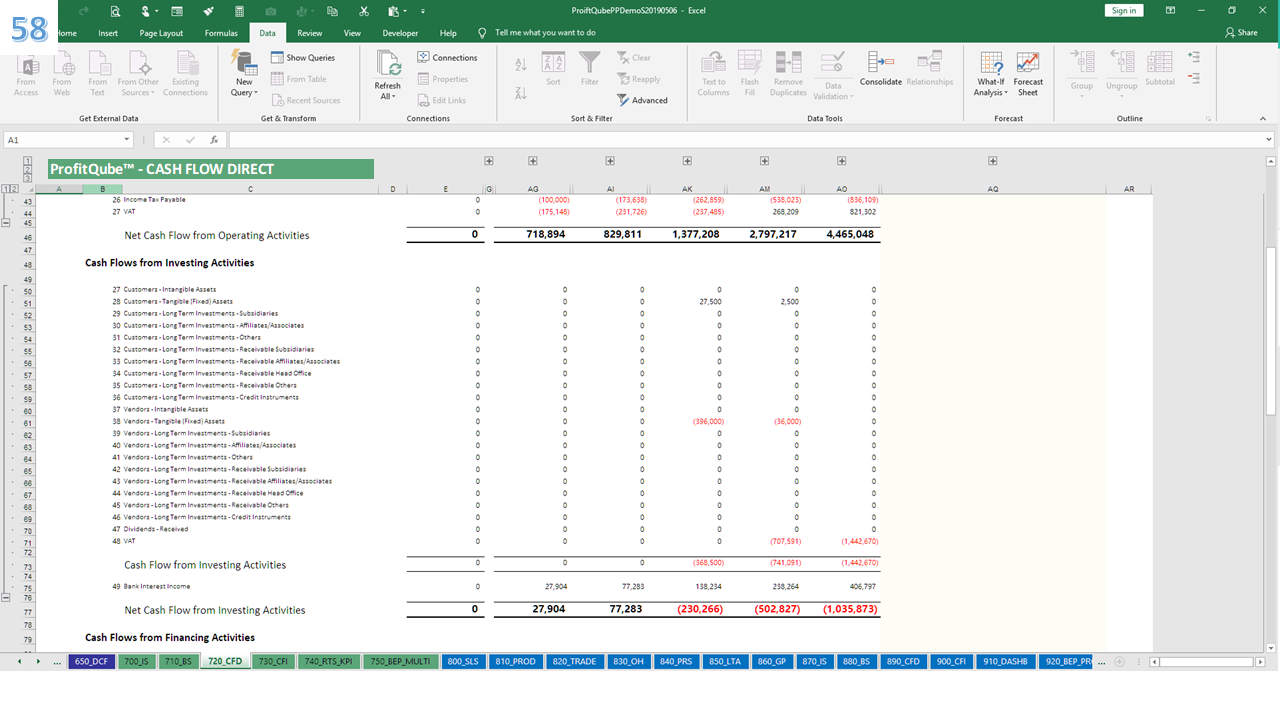Screen dimensions: 1280x720
Task: Open Advanced filter options
Action: 642,100
